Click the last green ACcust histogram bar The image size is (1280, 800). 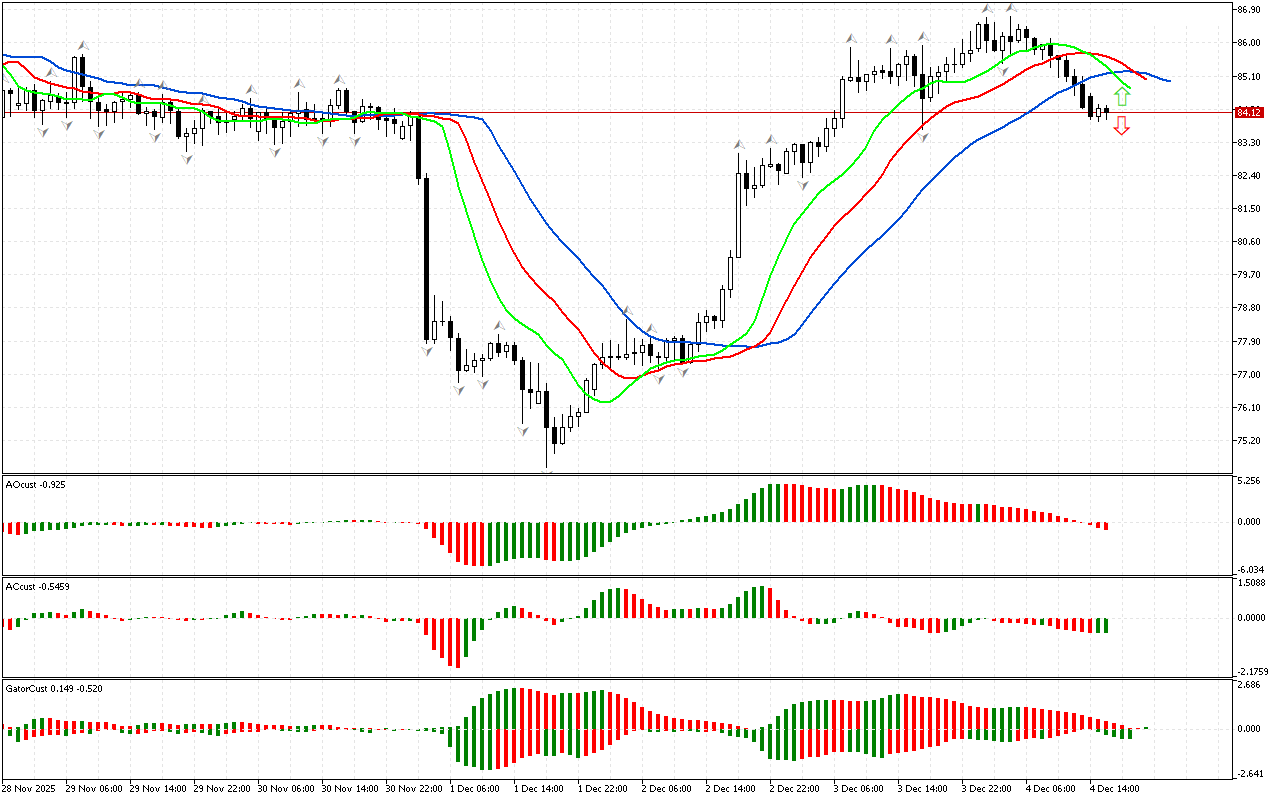pyautogui.click(x=1106, y=625)
